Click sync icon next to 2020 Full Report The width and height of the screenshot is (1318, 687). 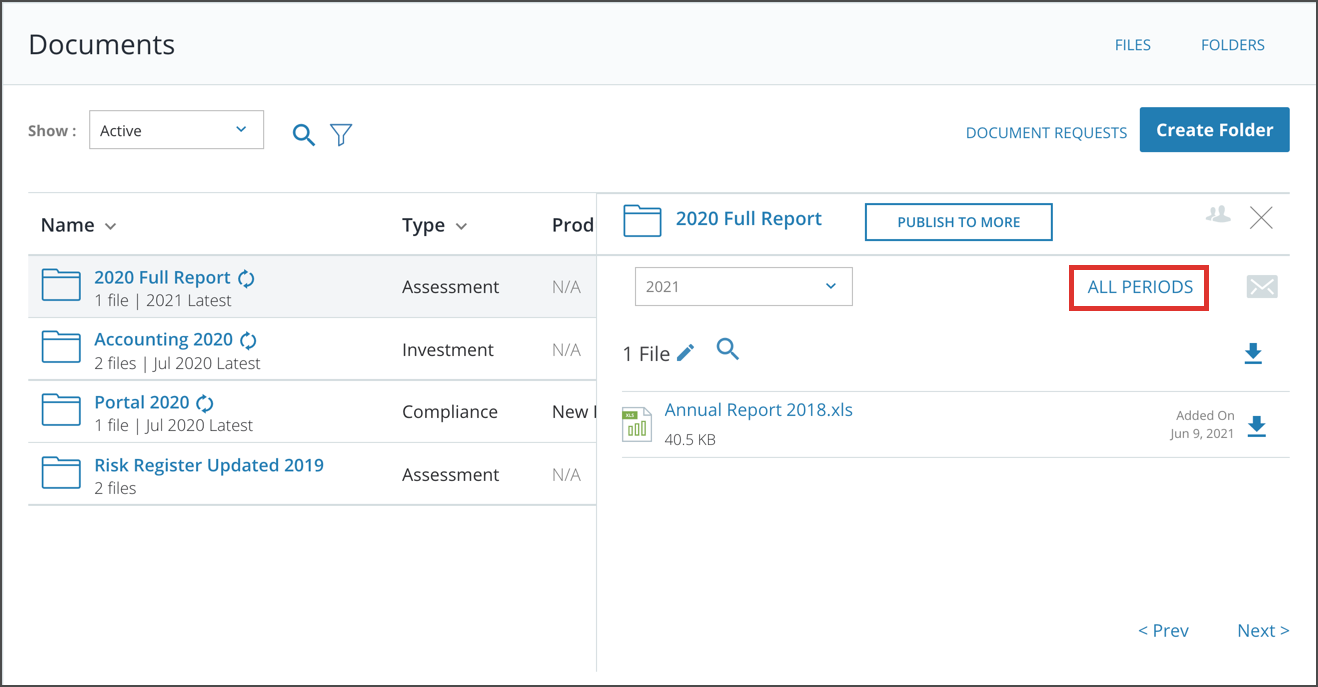pos(246,279)
